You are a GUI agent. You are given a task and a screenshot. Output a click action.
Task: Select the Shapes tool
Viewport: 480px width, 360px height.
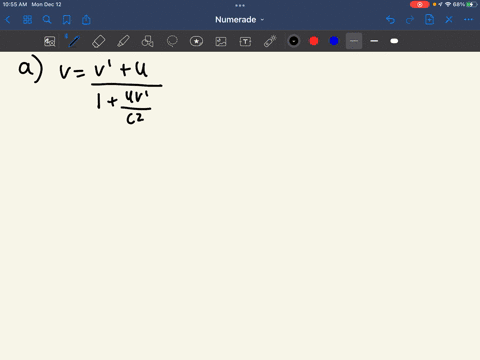147,41
